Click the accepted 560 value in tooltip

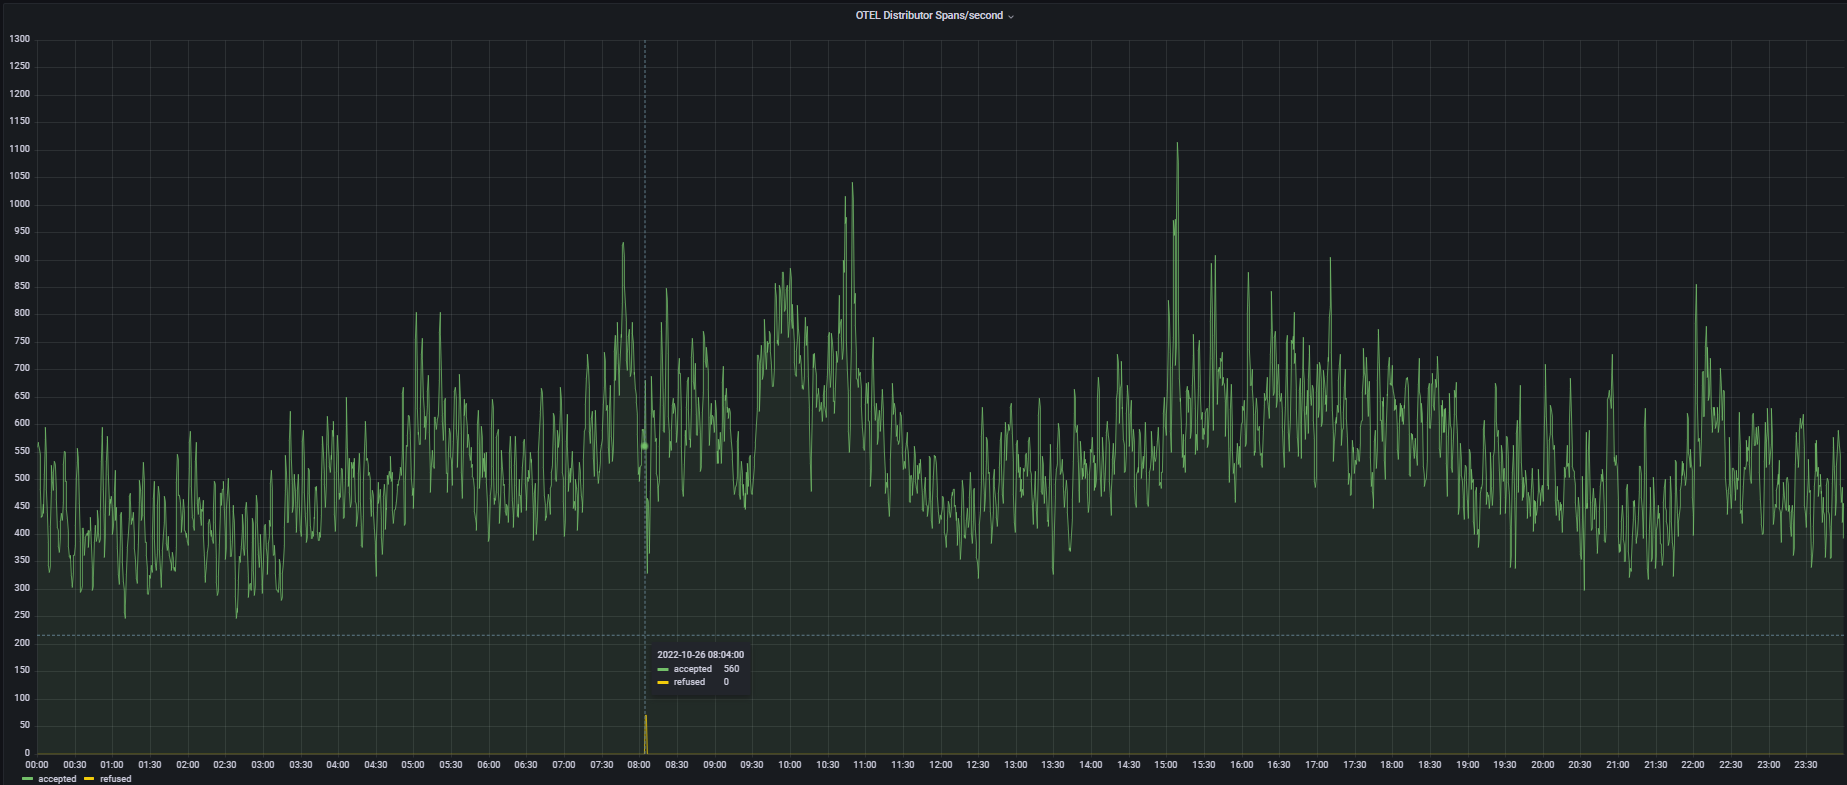pyautogui.click(x=731, y=669)
